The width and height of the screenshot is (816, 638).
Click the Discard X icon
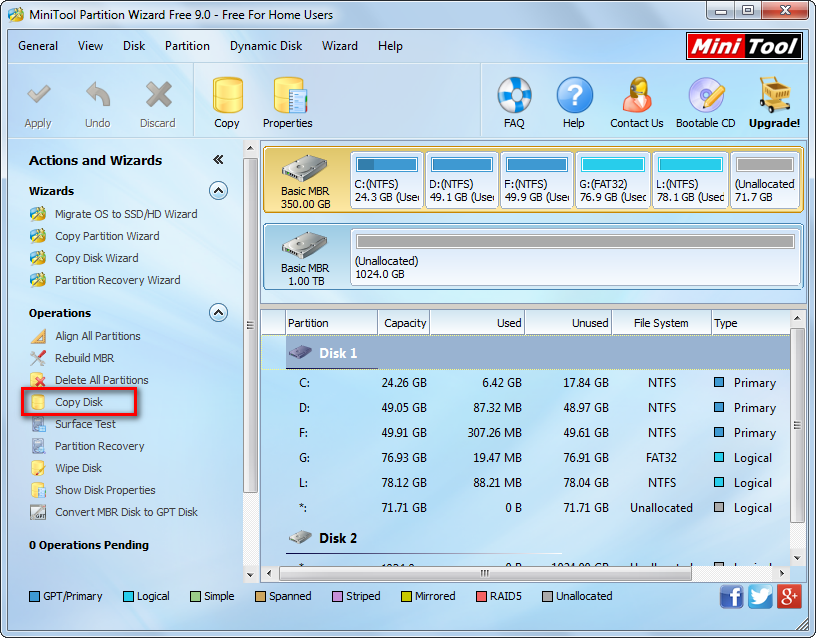(158, 95)
